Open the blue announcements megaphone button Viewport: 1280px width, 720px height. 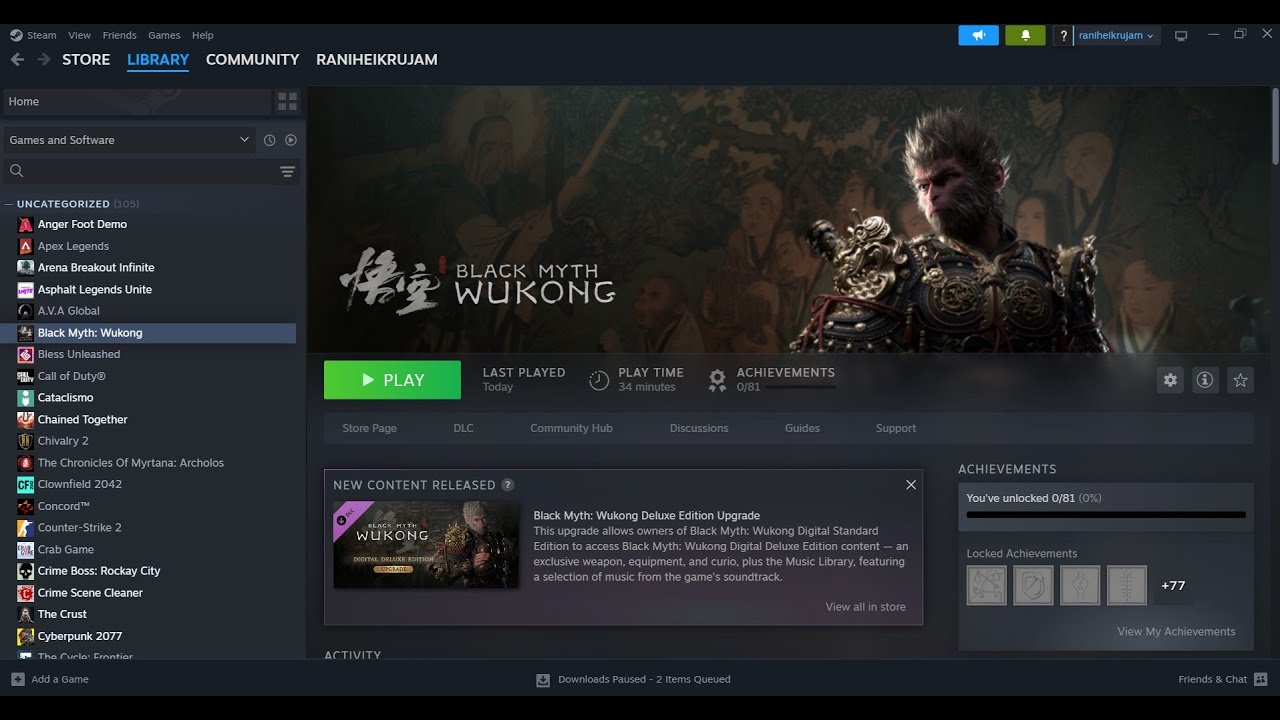pos(978,35)
